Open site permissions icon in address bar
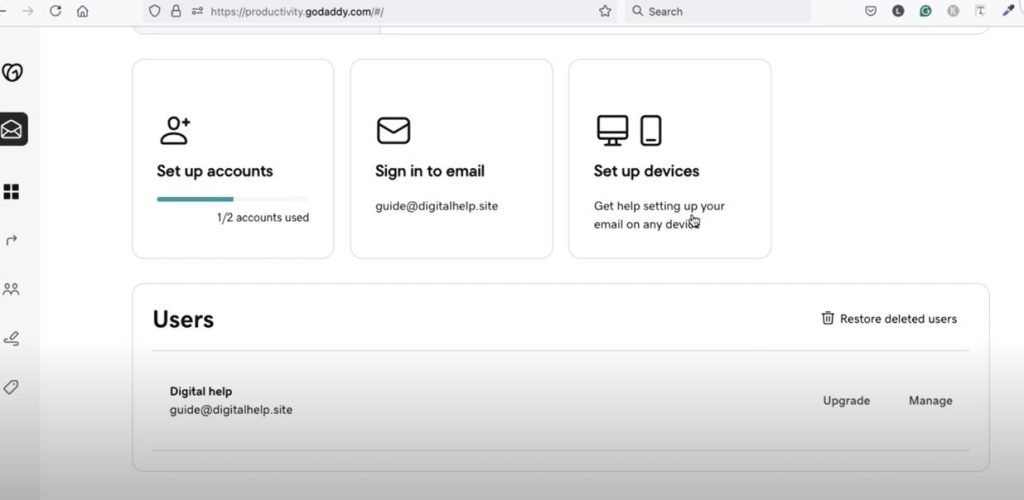Screen dimensions: 1024x500 click(x=197, y=11)
